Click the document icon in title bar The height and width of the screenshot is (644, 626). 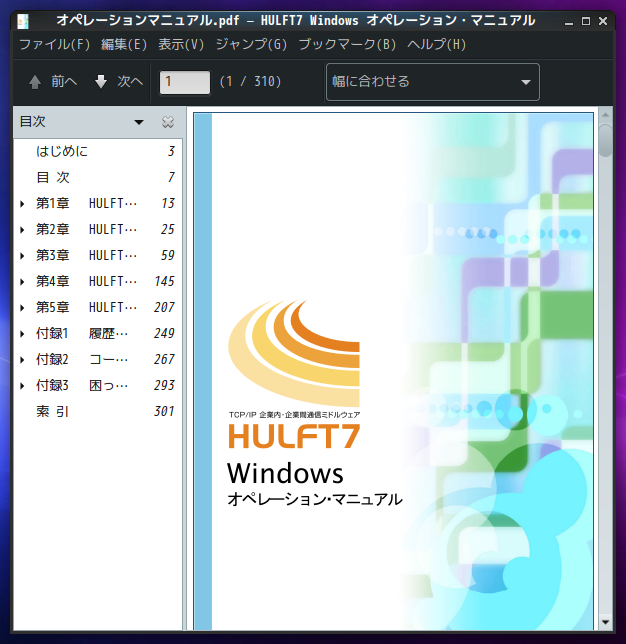tap(23, 21)
